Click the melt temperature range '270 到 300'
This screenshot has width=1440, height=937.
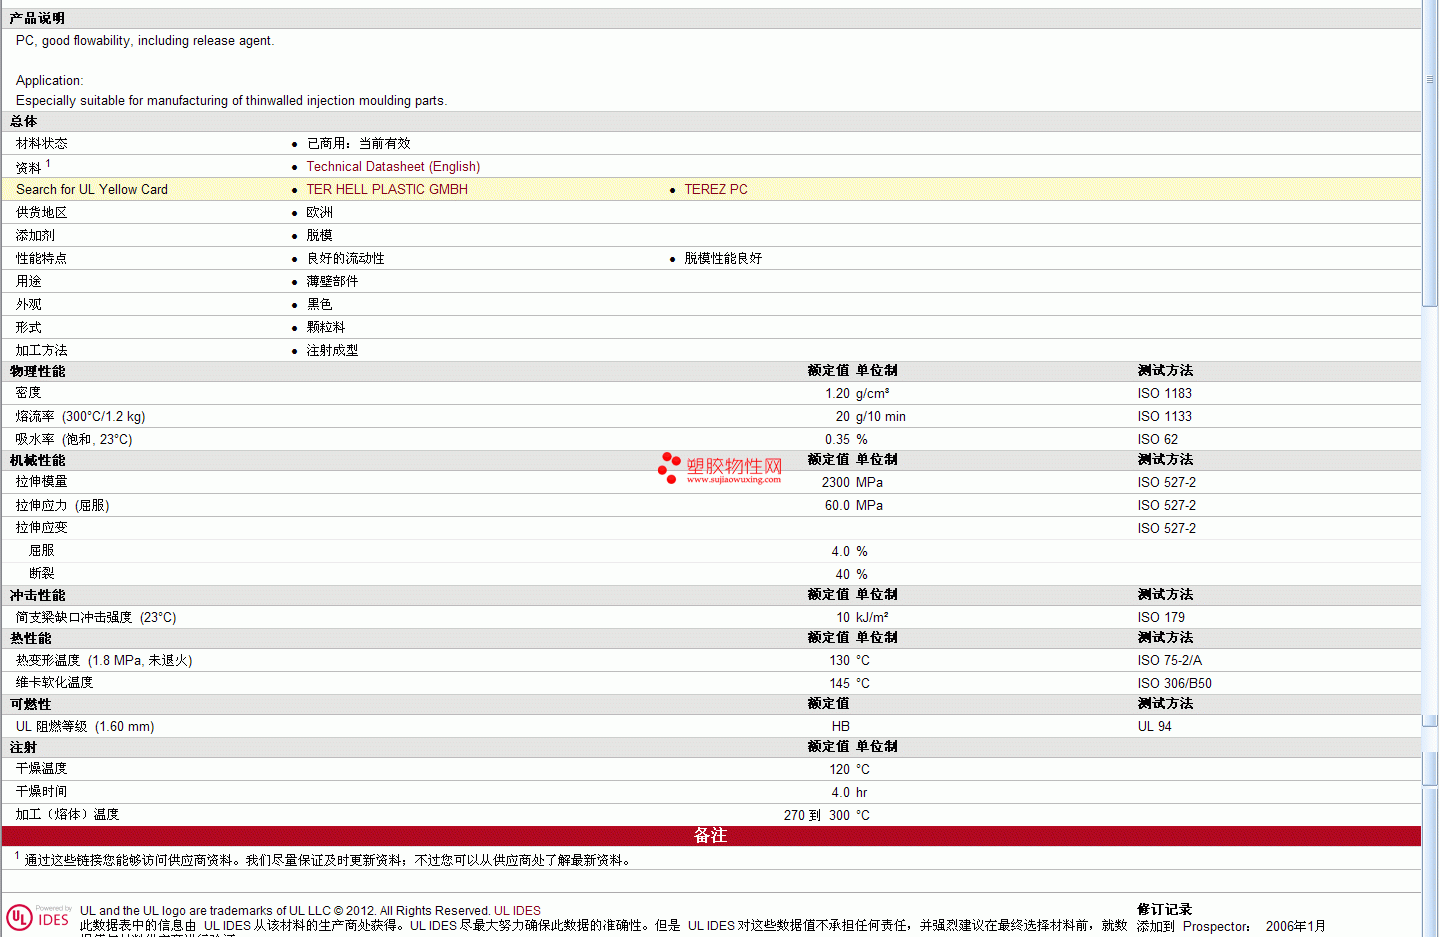817,816
